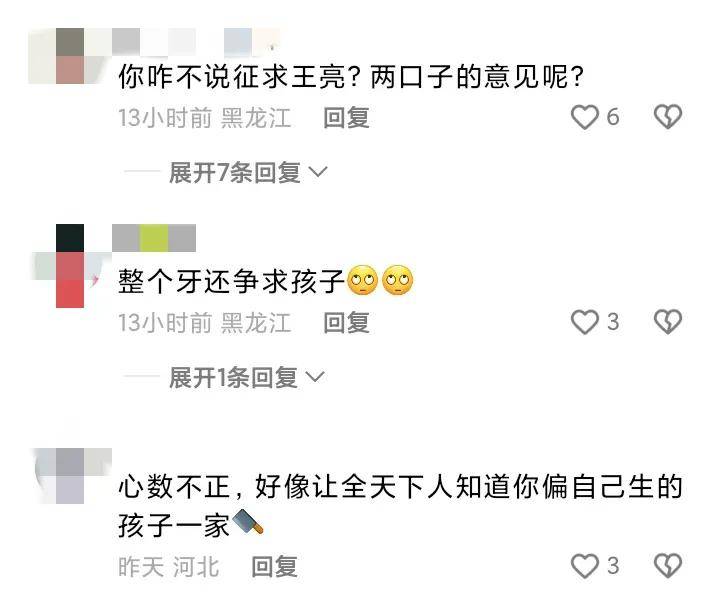Image resolution: width=720 pixels, height=602 pixels.
Task: Like the 整个牙还争求孩子 comment
Action: tap(585, 322)
